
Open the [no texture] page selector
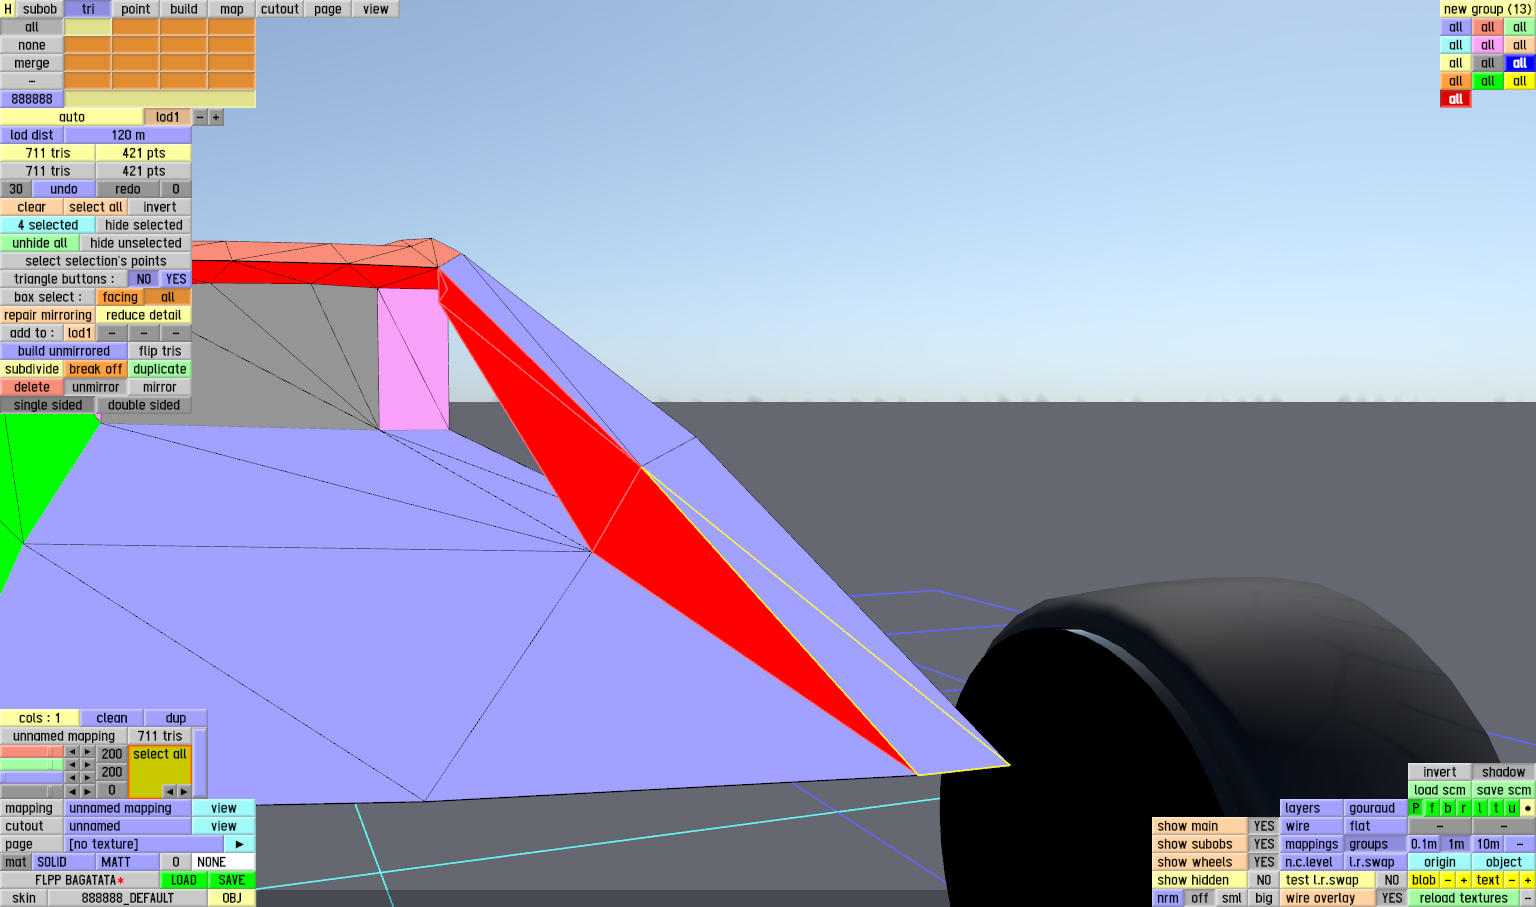point(144,844)
